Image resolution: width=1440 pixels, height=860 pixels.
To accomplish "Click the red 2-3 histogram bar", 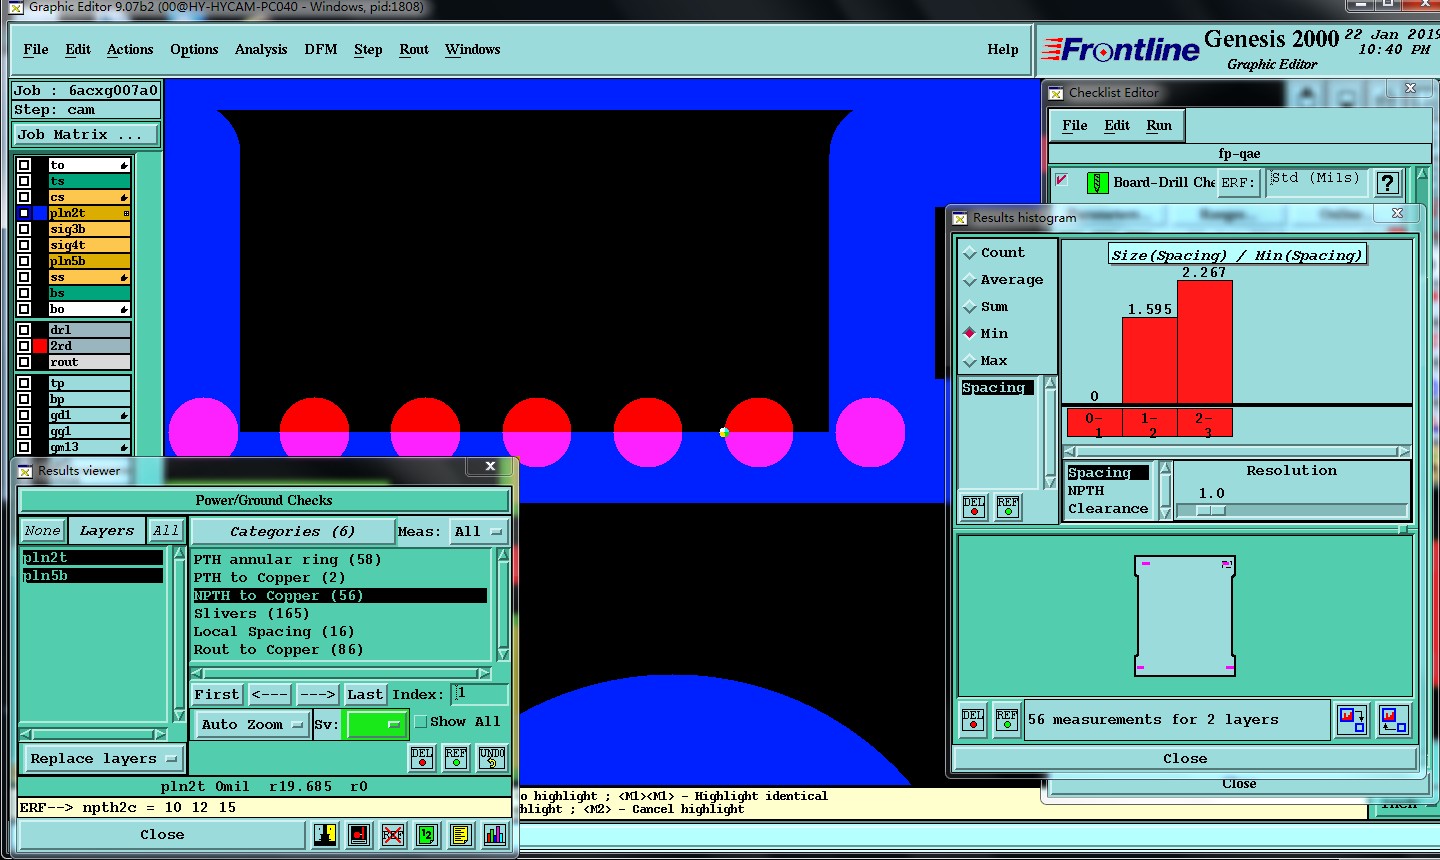I will pyautogui.click(x=1205, y=342).
